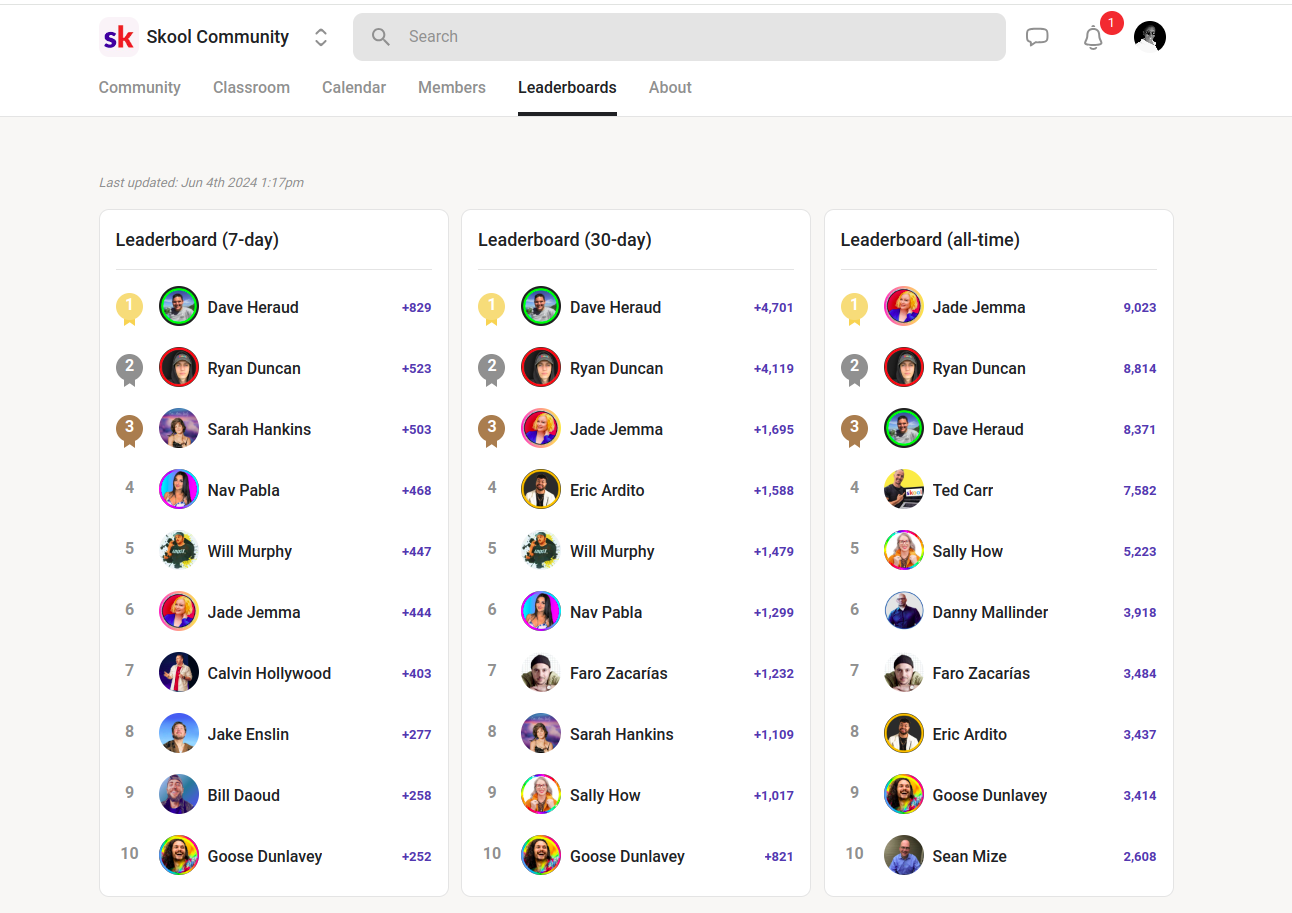Click the red notification count badge
The height and width of the screenshot is (913, 1292).
(1111, 23)
